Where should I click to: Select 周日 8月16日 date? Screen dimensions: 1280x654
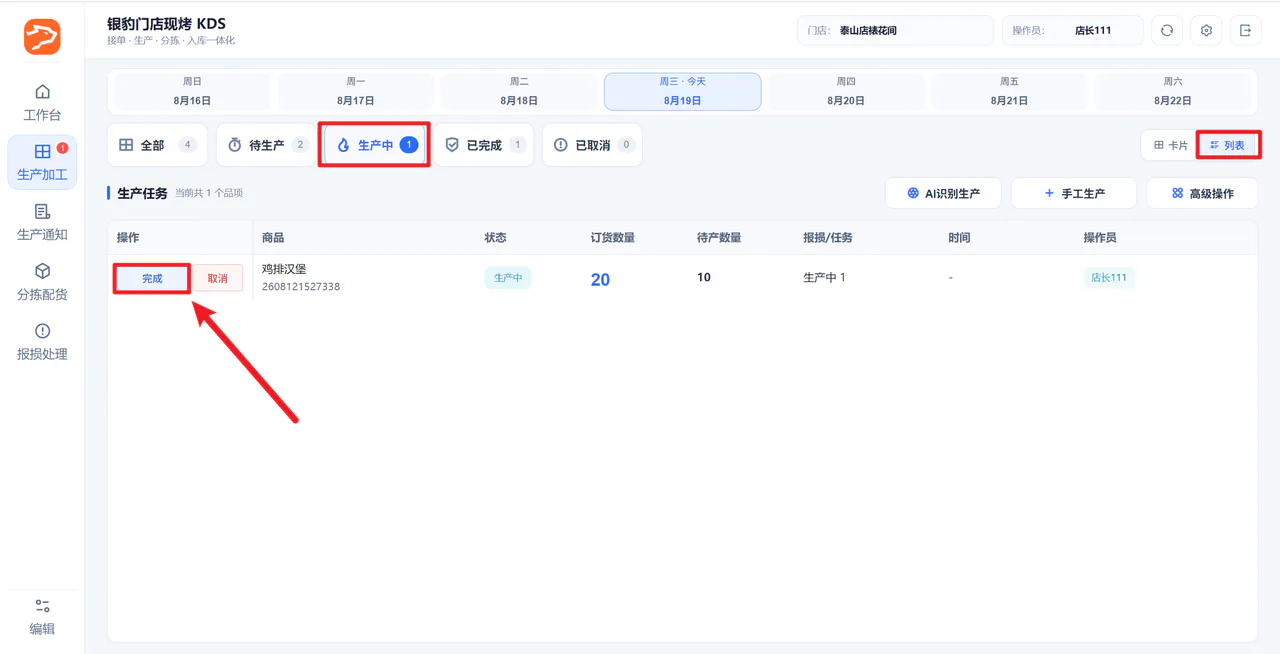[192, 91]
